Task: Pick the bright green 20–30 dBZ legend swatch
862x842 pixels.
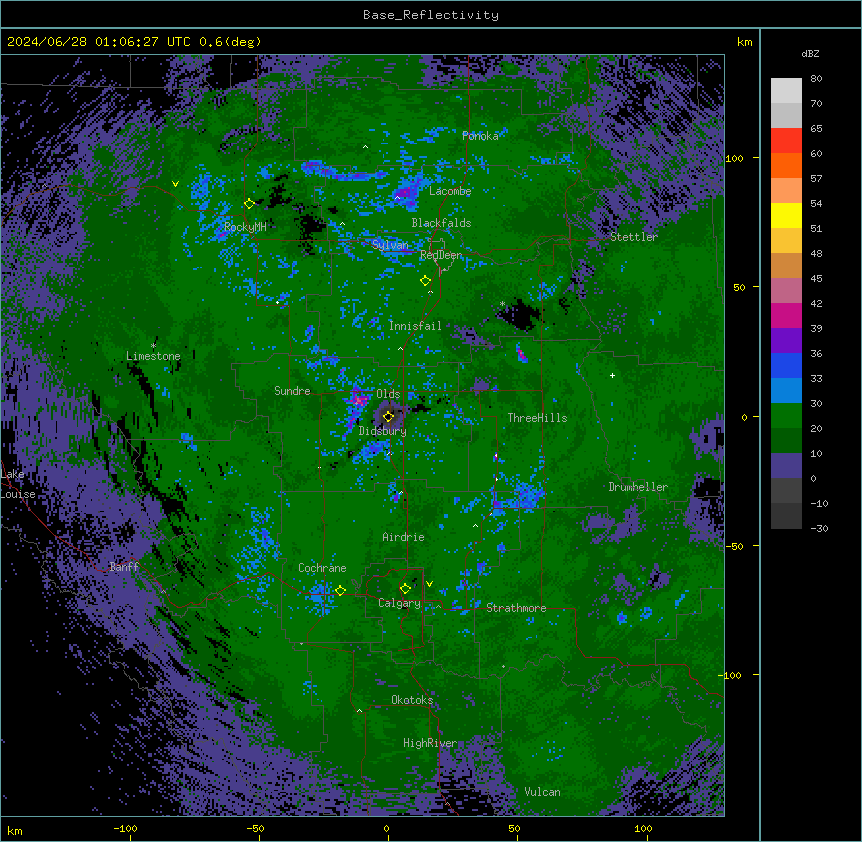Action: 786,416
